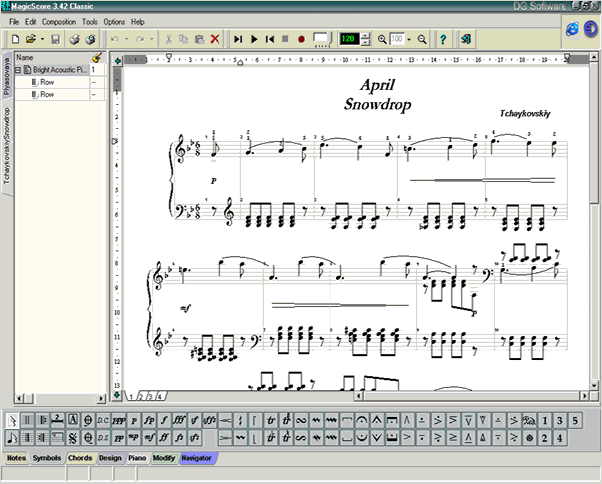Select the fff dynamics symbol
The height and width of the screenshot is (484, 602).
[179, 421]
